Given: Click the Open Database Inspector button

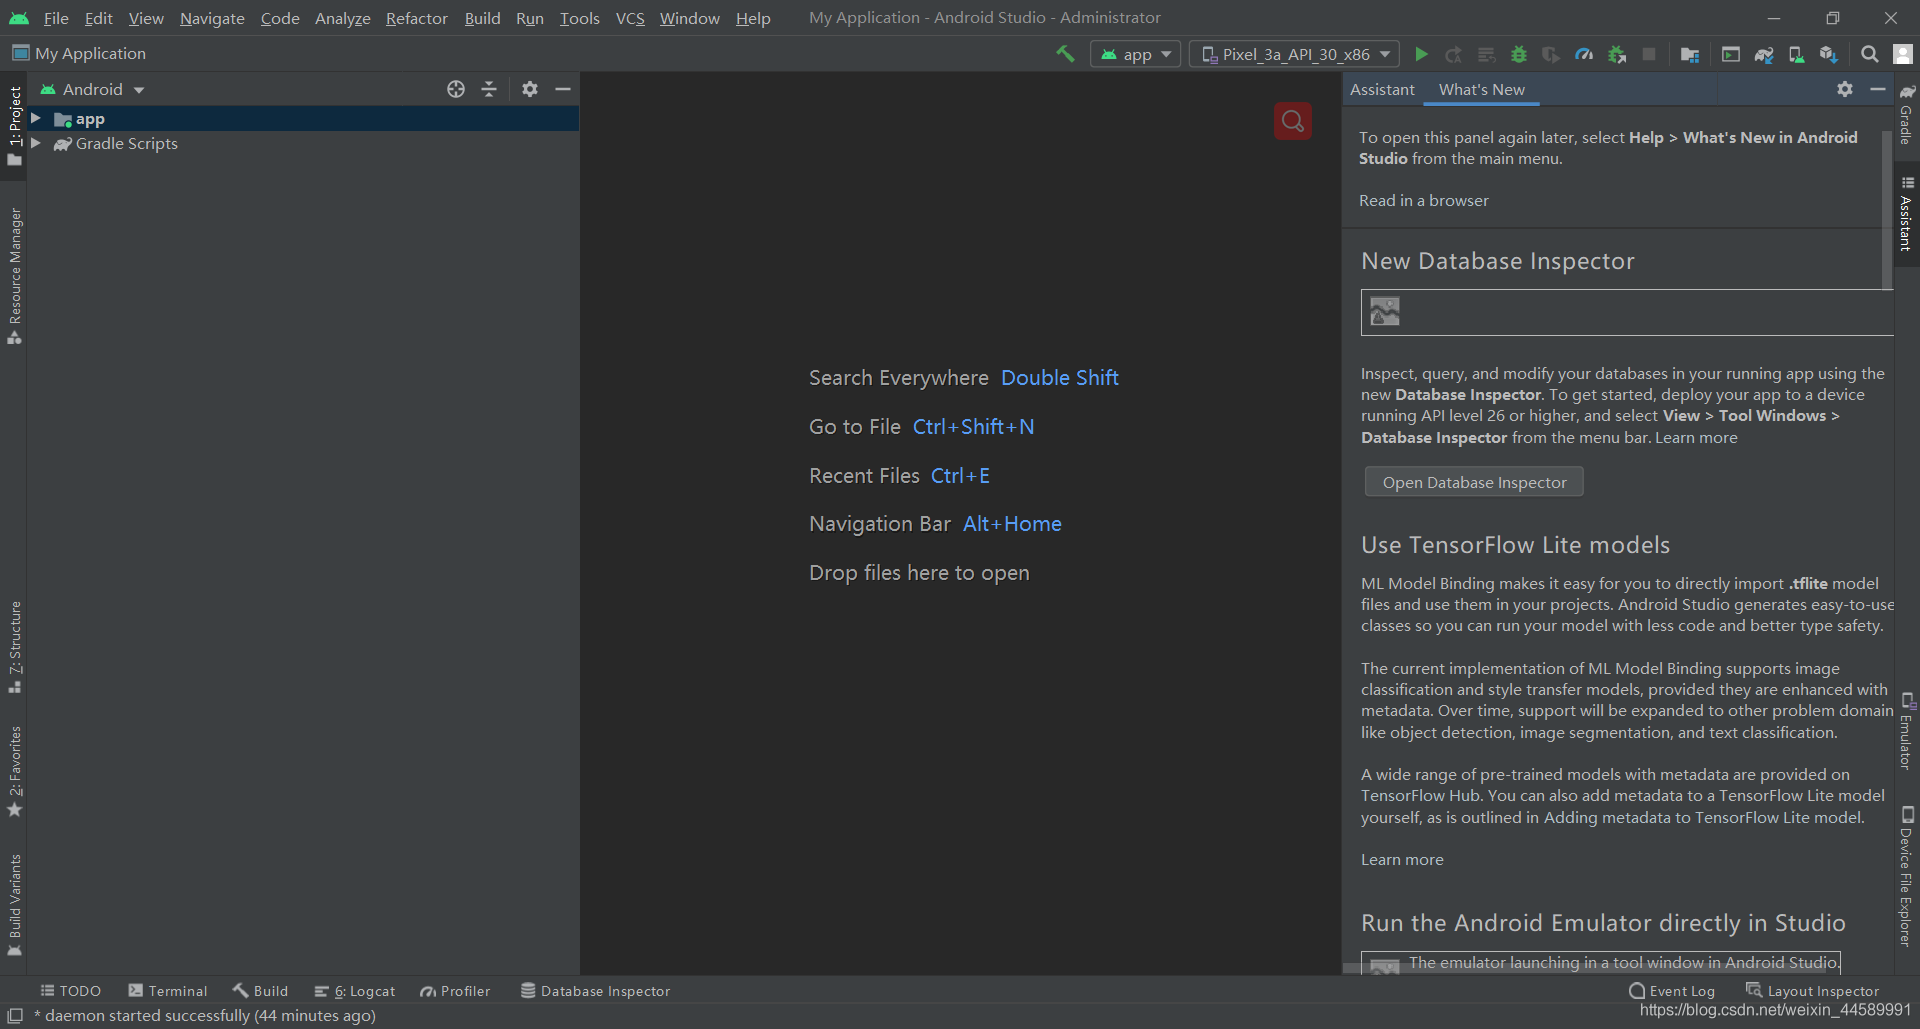Looking at the screenshot, I should point(1474,482).
